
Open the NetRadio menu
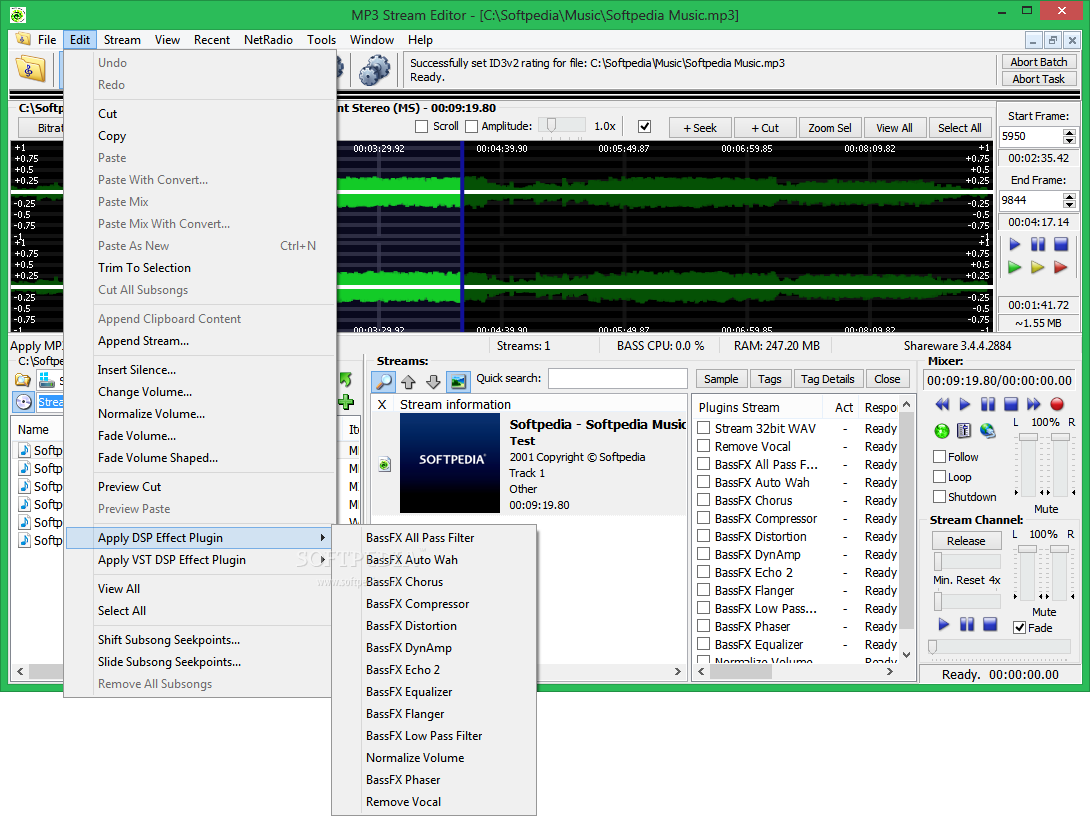268,40
